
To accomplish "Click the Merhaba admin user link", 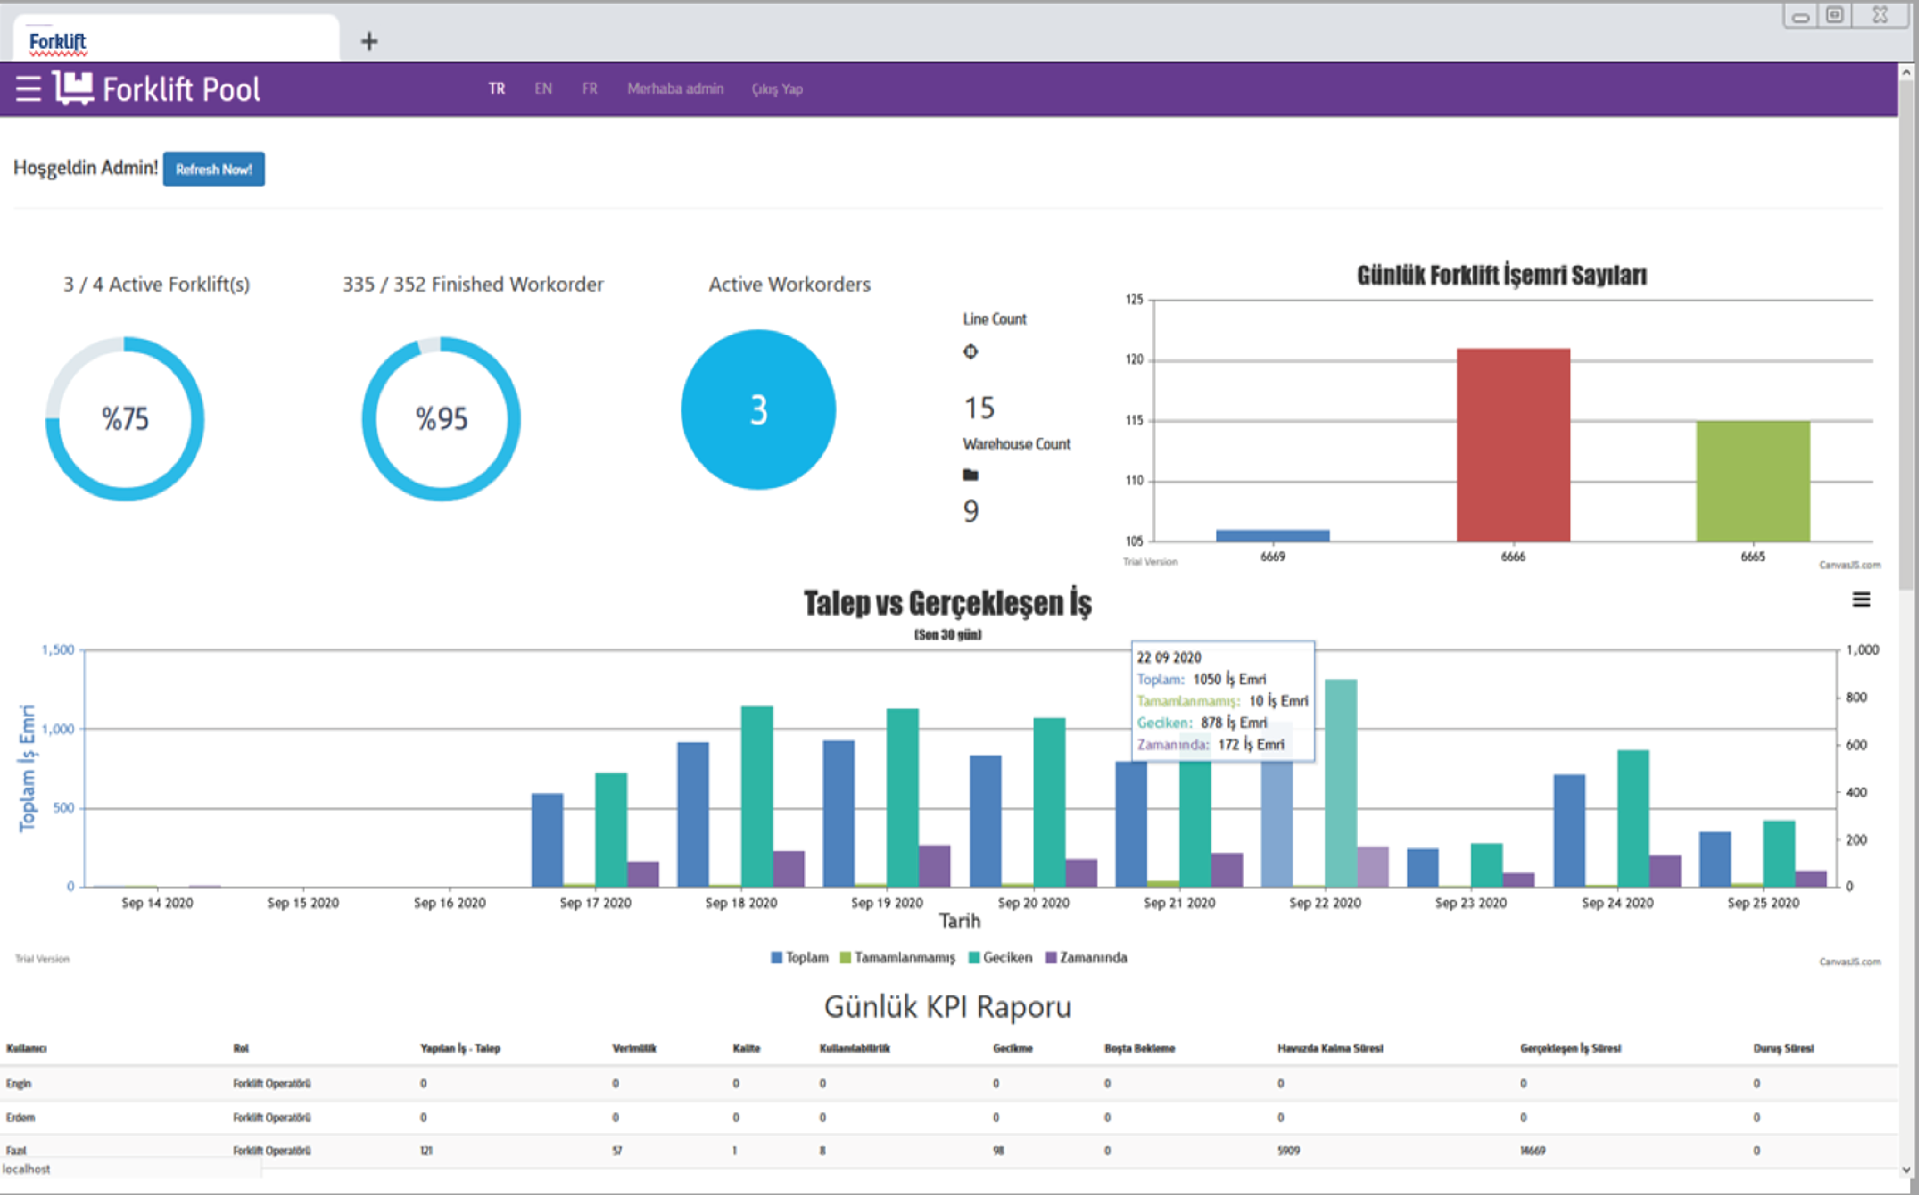I will pyautogui.click(x=675, y=89).
